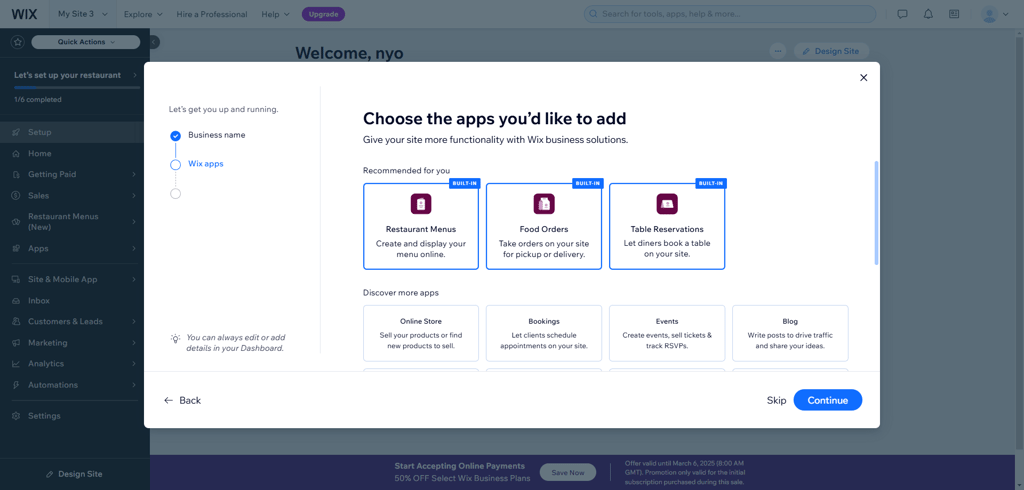Click the Sales icon in sidebar
Image resolution: width=1024 pixels, height=490 pixels.
pos(16,195)
